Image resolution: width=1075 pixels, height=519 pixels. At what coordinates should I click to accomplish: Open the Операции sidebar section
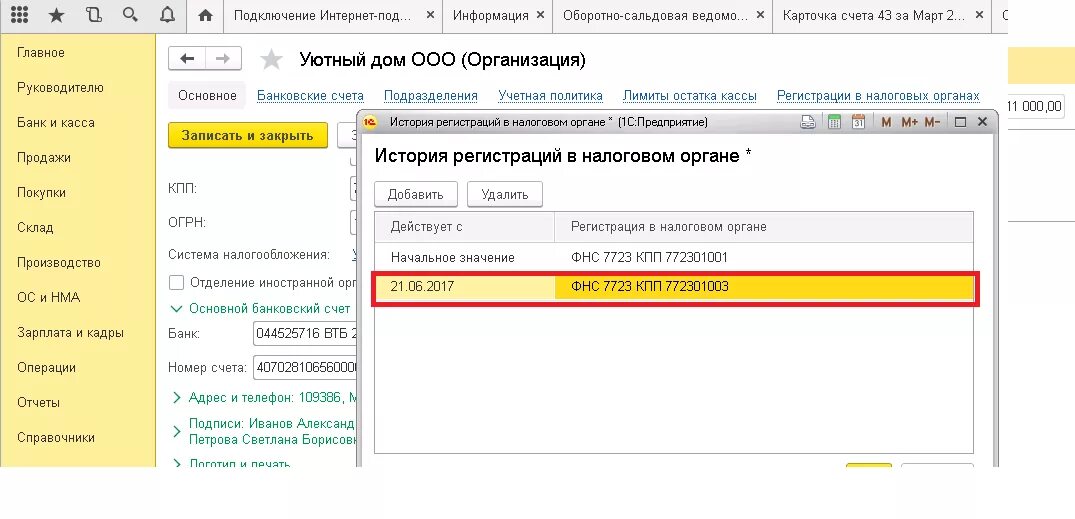[x=47, y=367]
